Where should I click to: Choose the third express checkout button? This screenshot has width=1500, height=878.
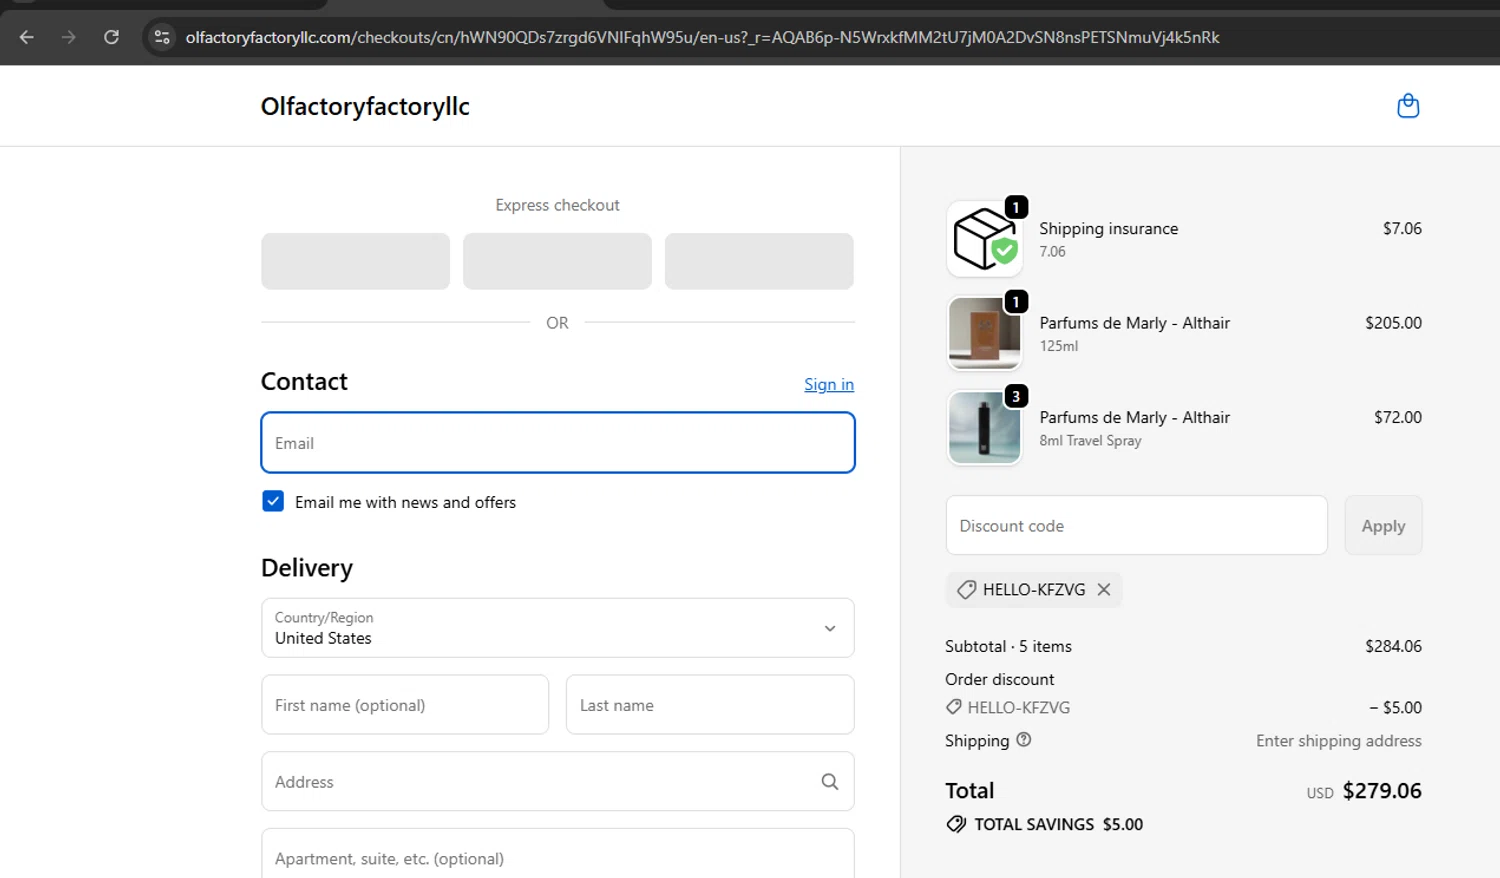tap(759, 261)
